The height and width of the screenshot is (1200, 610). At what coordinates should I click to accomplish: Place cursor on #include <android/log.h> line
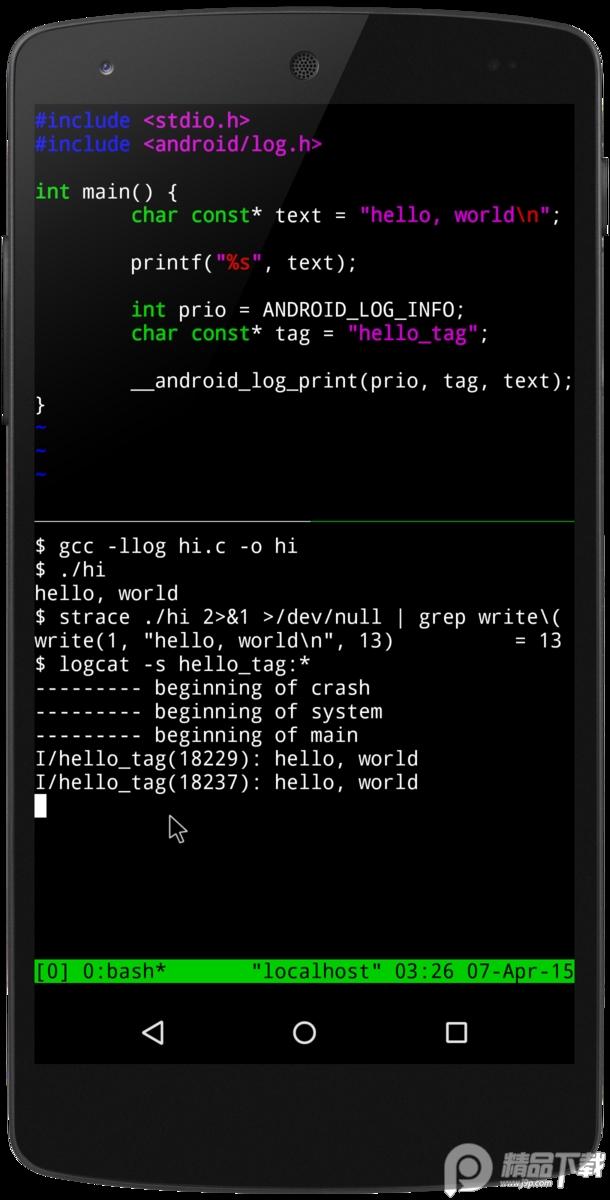pyautogui.click(x=178, y=145)
